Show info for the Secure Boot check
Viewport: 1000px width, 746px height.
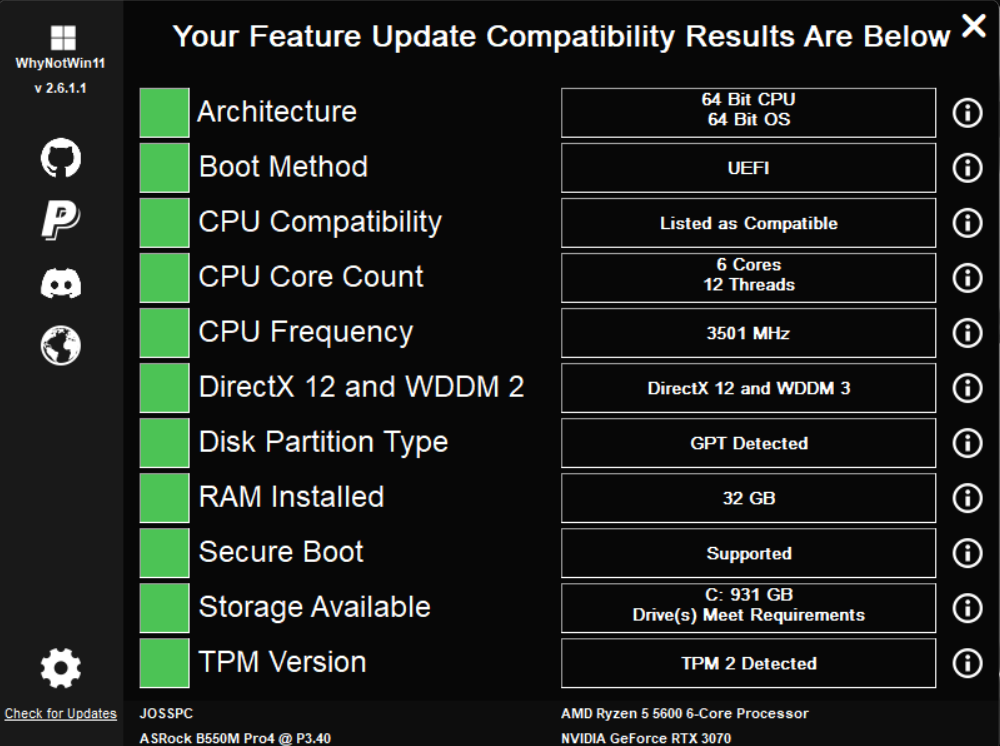tap(967, 553)
